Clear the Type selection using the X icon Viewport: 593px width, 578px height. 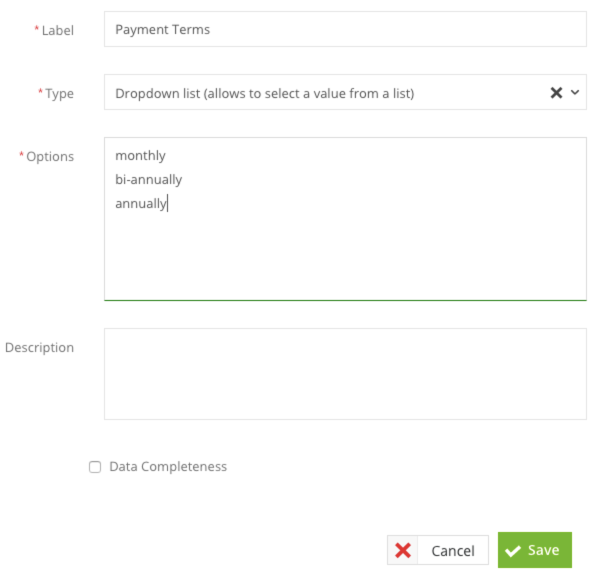[x=556, y=93]
